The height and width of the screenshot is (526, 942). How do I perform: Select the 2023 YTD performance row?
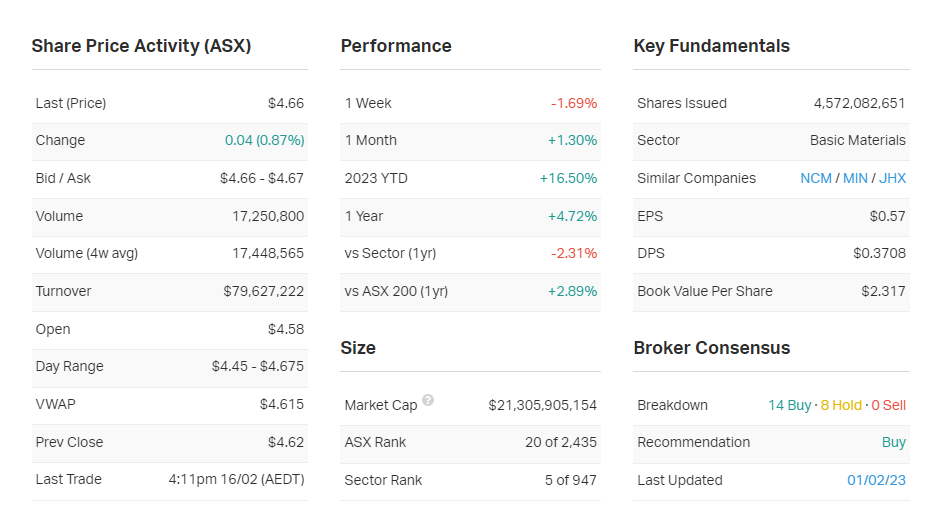coord(470,178)
